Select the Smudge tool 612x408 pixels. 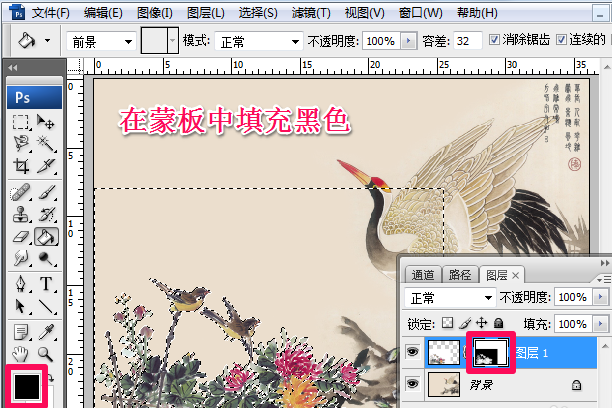tap(20, 258)
